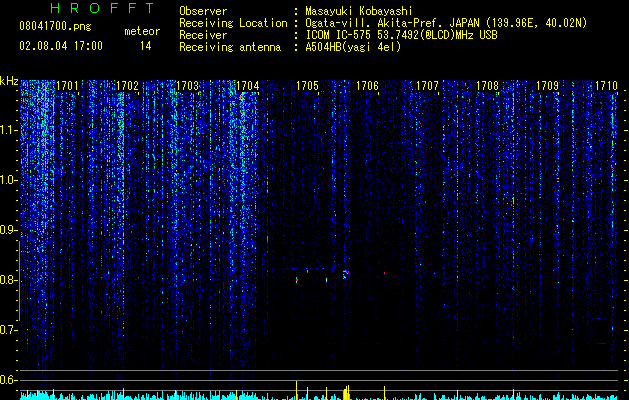Click the bright echo cluster before 1706
The width and height of the screenshot is (629, 400).
[346, 274]
